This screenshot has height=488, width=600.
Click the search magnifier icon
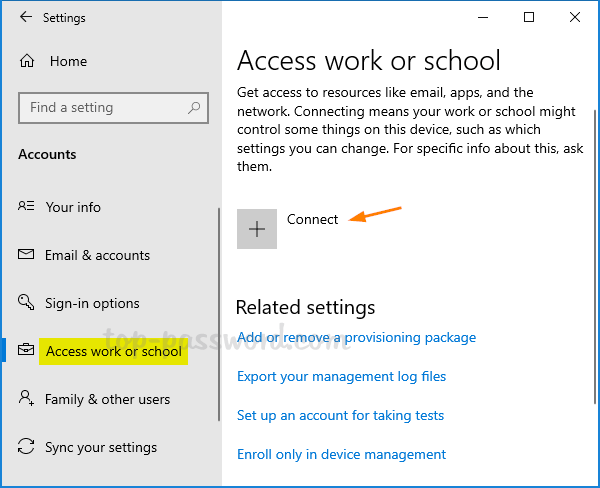point(195,108)
